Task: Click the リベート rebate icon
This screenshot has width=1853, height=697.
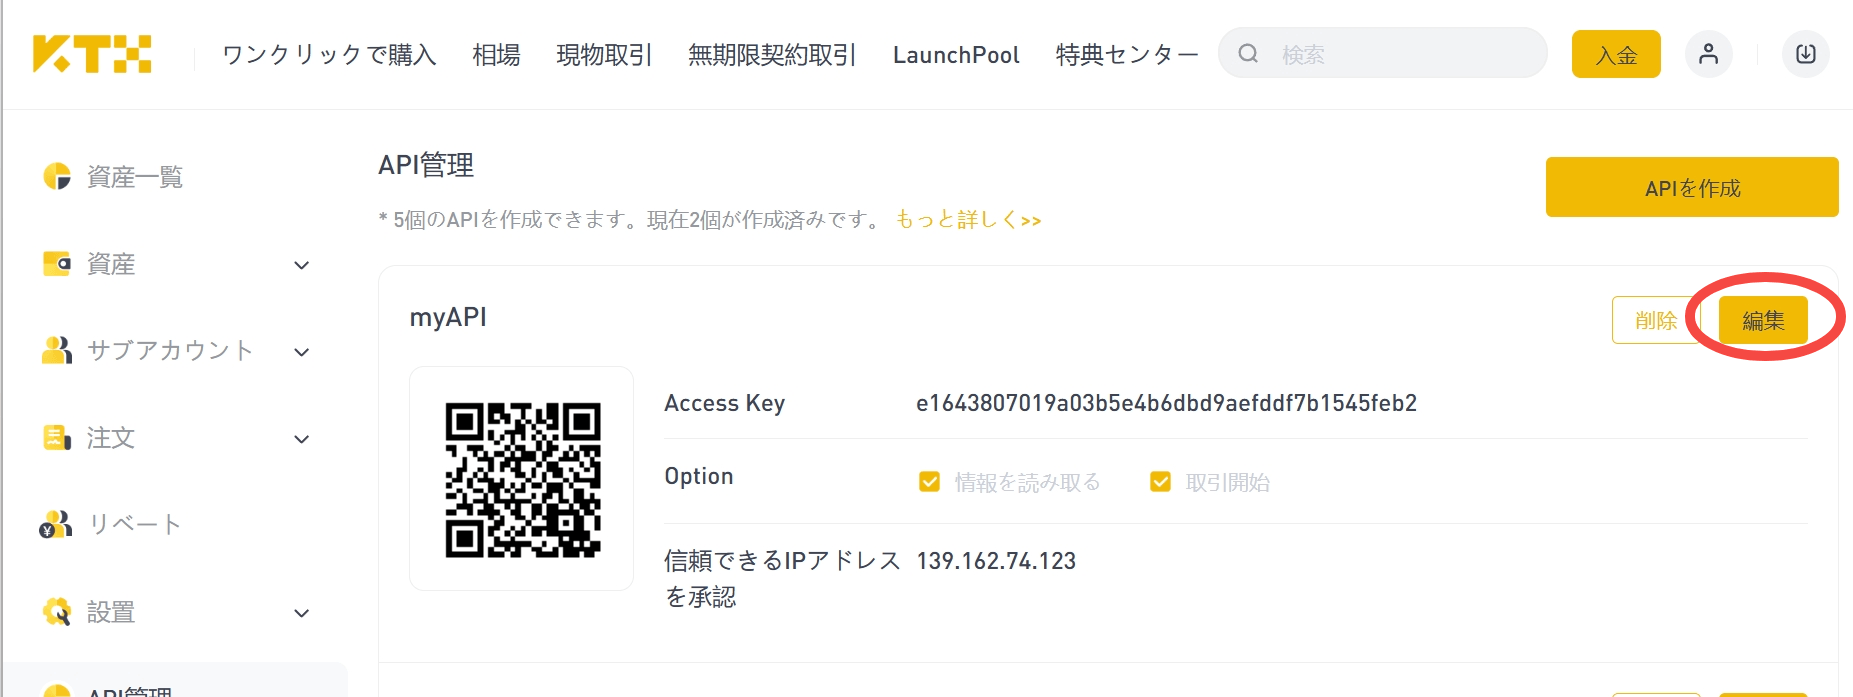Action: pos(56,525)
